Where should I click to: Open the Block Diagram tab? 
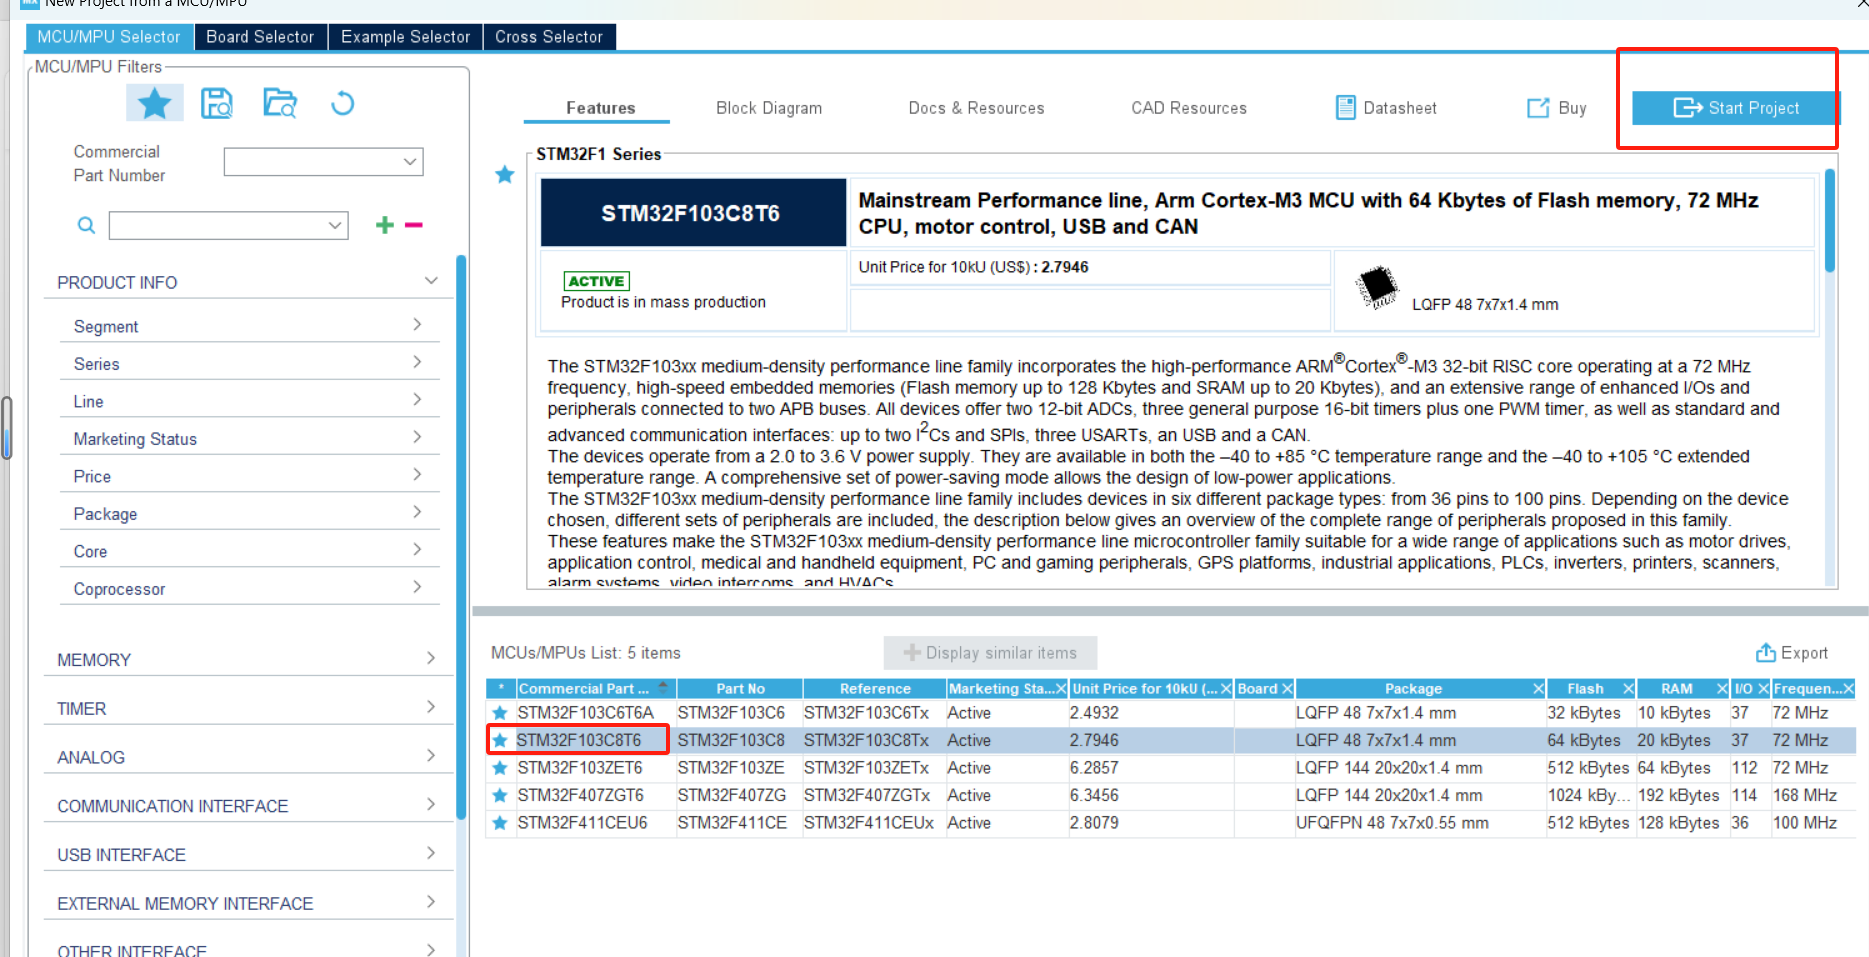point(768,107)
